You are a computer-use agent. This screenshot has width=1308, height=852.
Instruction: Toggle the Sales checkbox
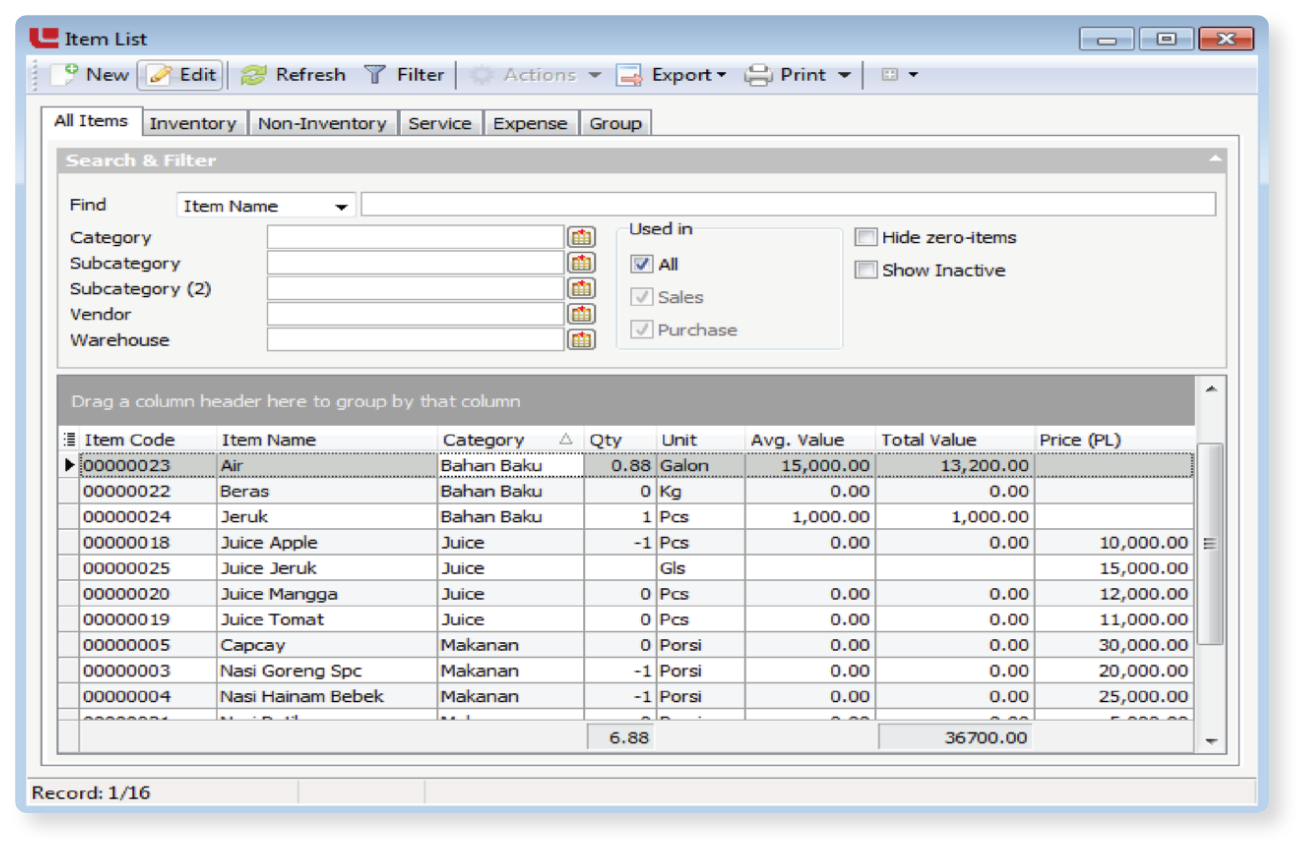pos(641,297)
